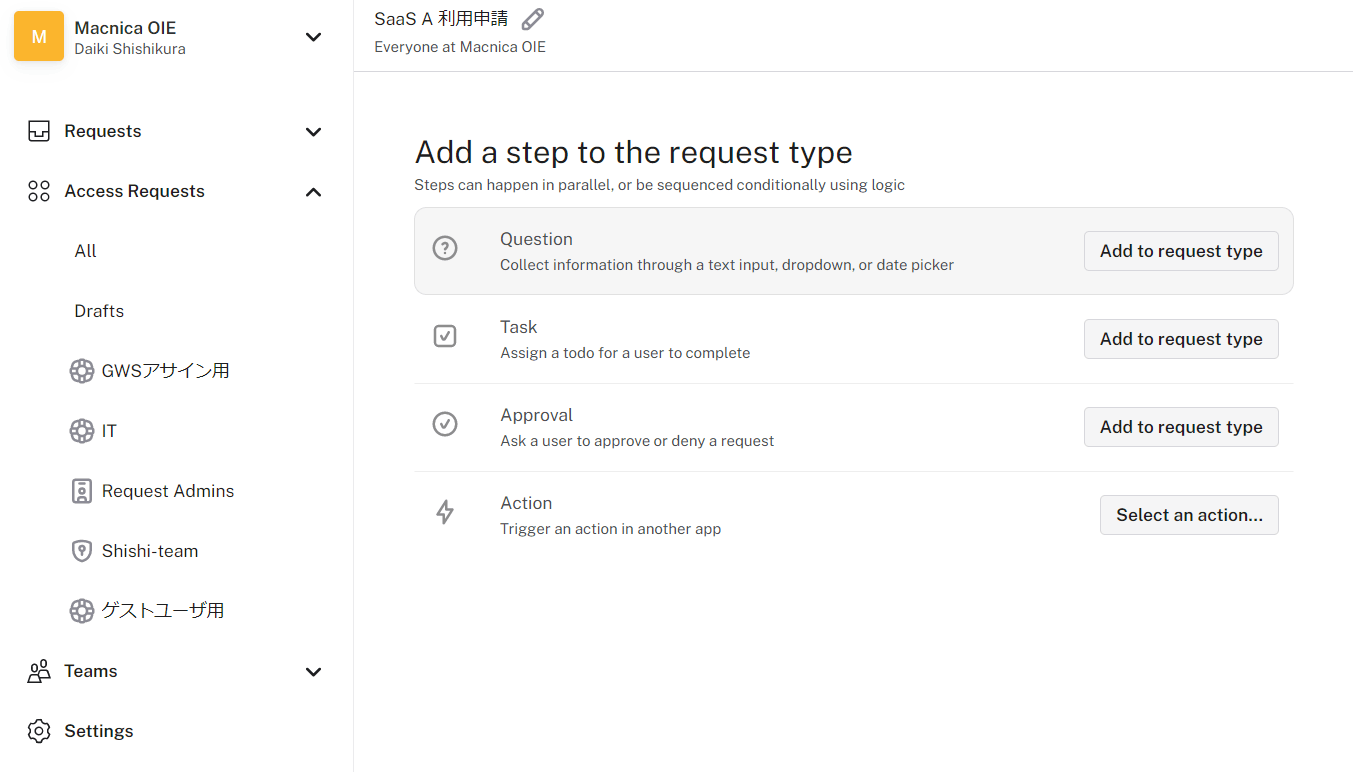Open the Macnica OIE workspace dropdown
The image size is (1353, 772).
click(313, 37)
